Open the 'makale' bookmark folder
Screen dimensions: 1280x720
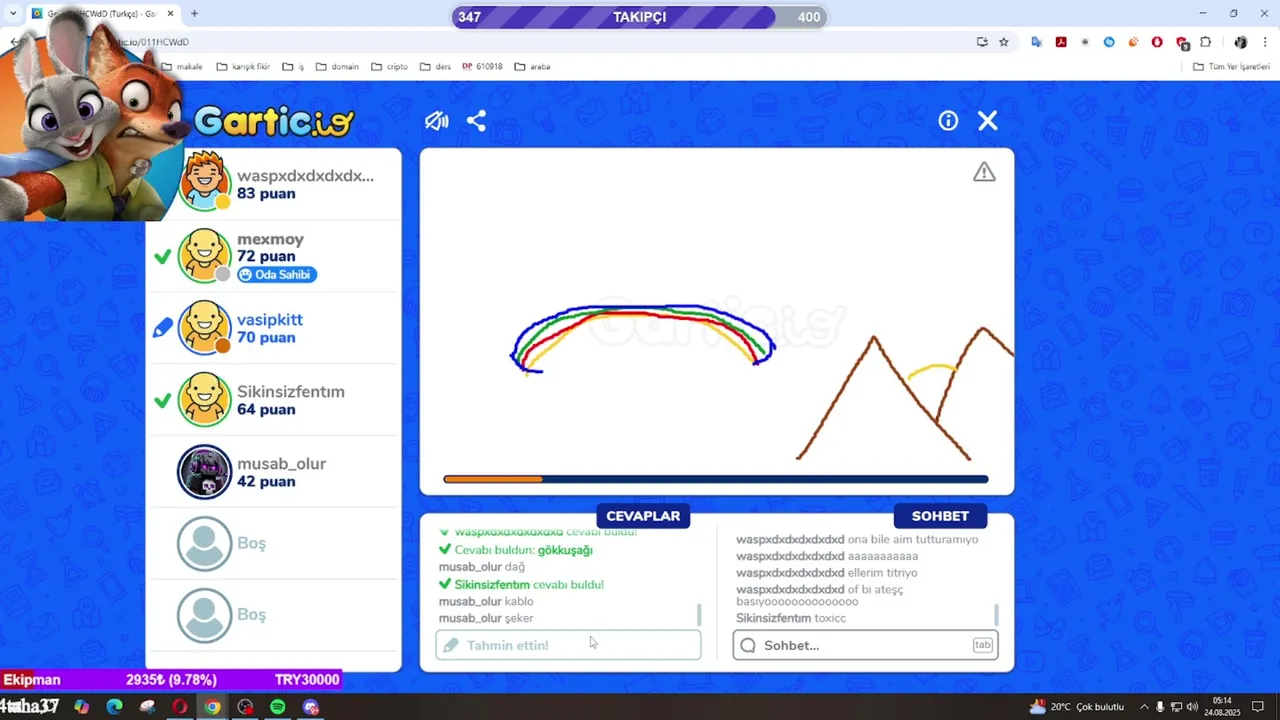pos(181,67)
